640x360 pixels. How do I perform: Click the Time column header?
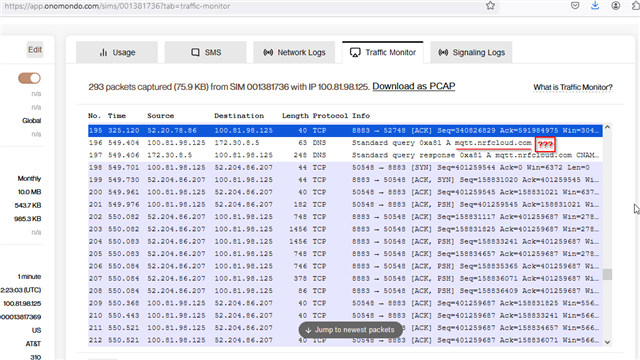pos(117,116)
